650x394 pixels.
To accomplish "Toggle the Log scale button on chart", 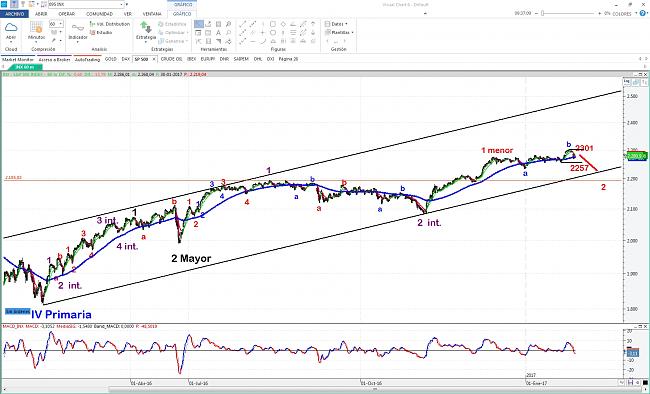I will pos(627,82).
